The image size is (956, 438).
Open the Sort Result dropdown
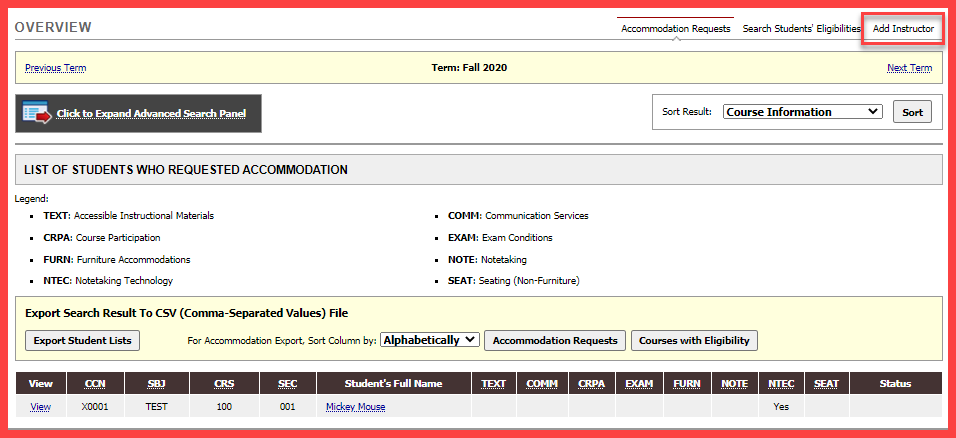tap(802, 112)
